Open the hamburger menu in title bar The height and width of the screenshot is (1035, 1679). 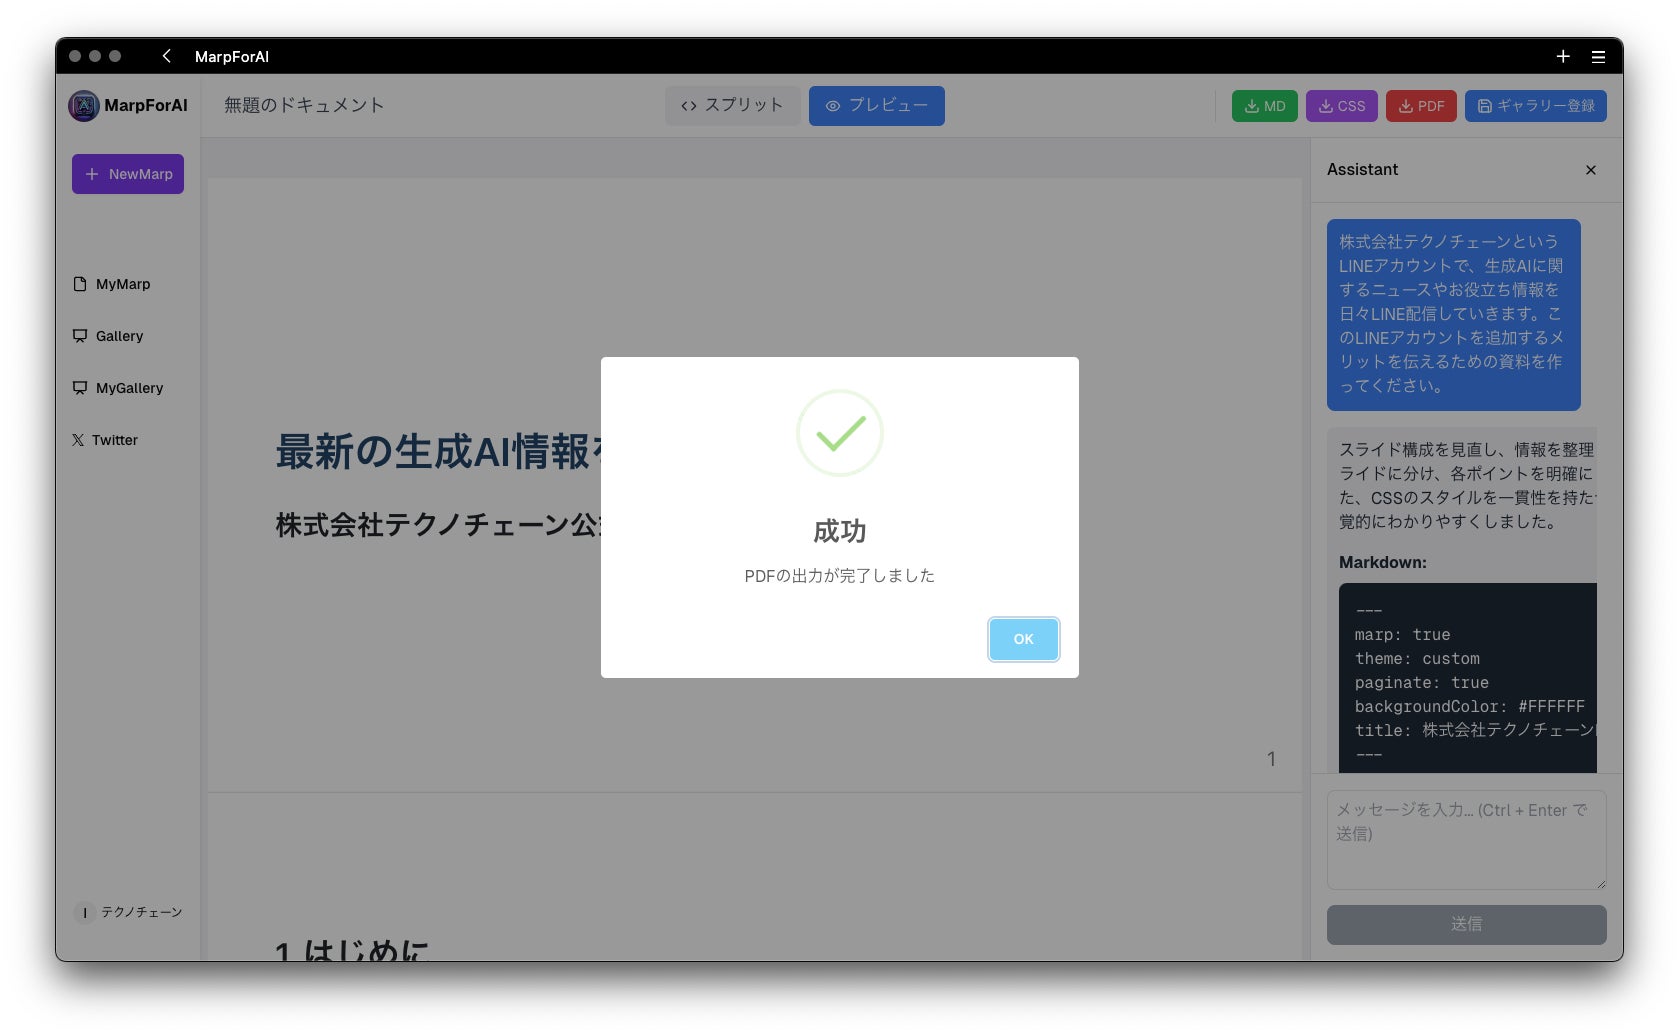point(1599,56)
